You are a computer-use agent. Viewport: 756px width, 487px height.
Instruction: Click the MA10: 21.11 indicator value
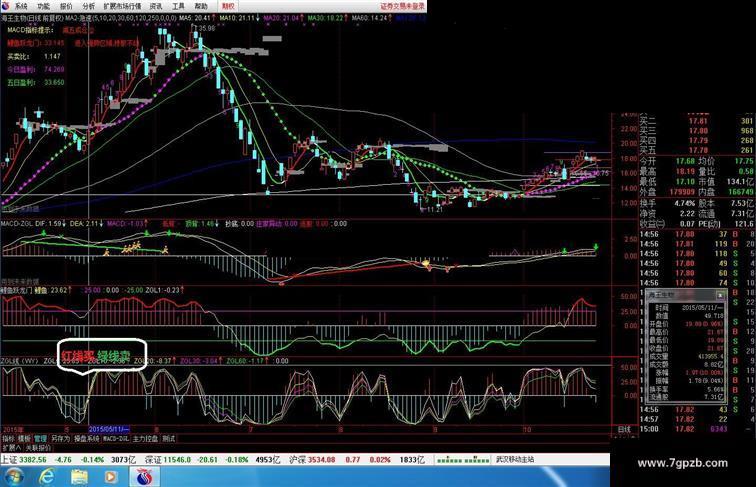click(239, 18)
